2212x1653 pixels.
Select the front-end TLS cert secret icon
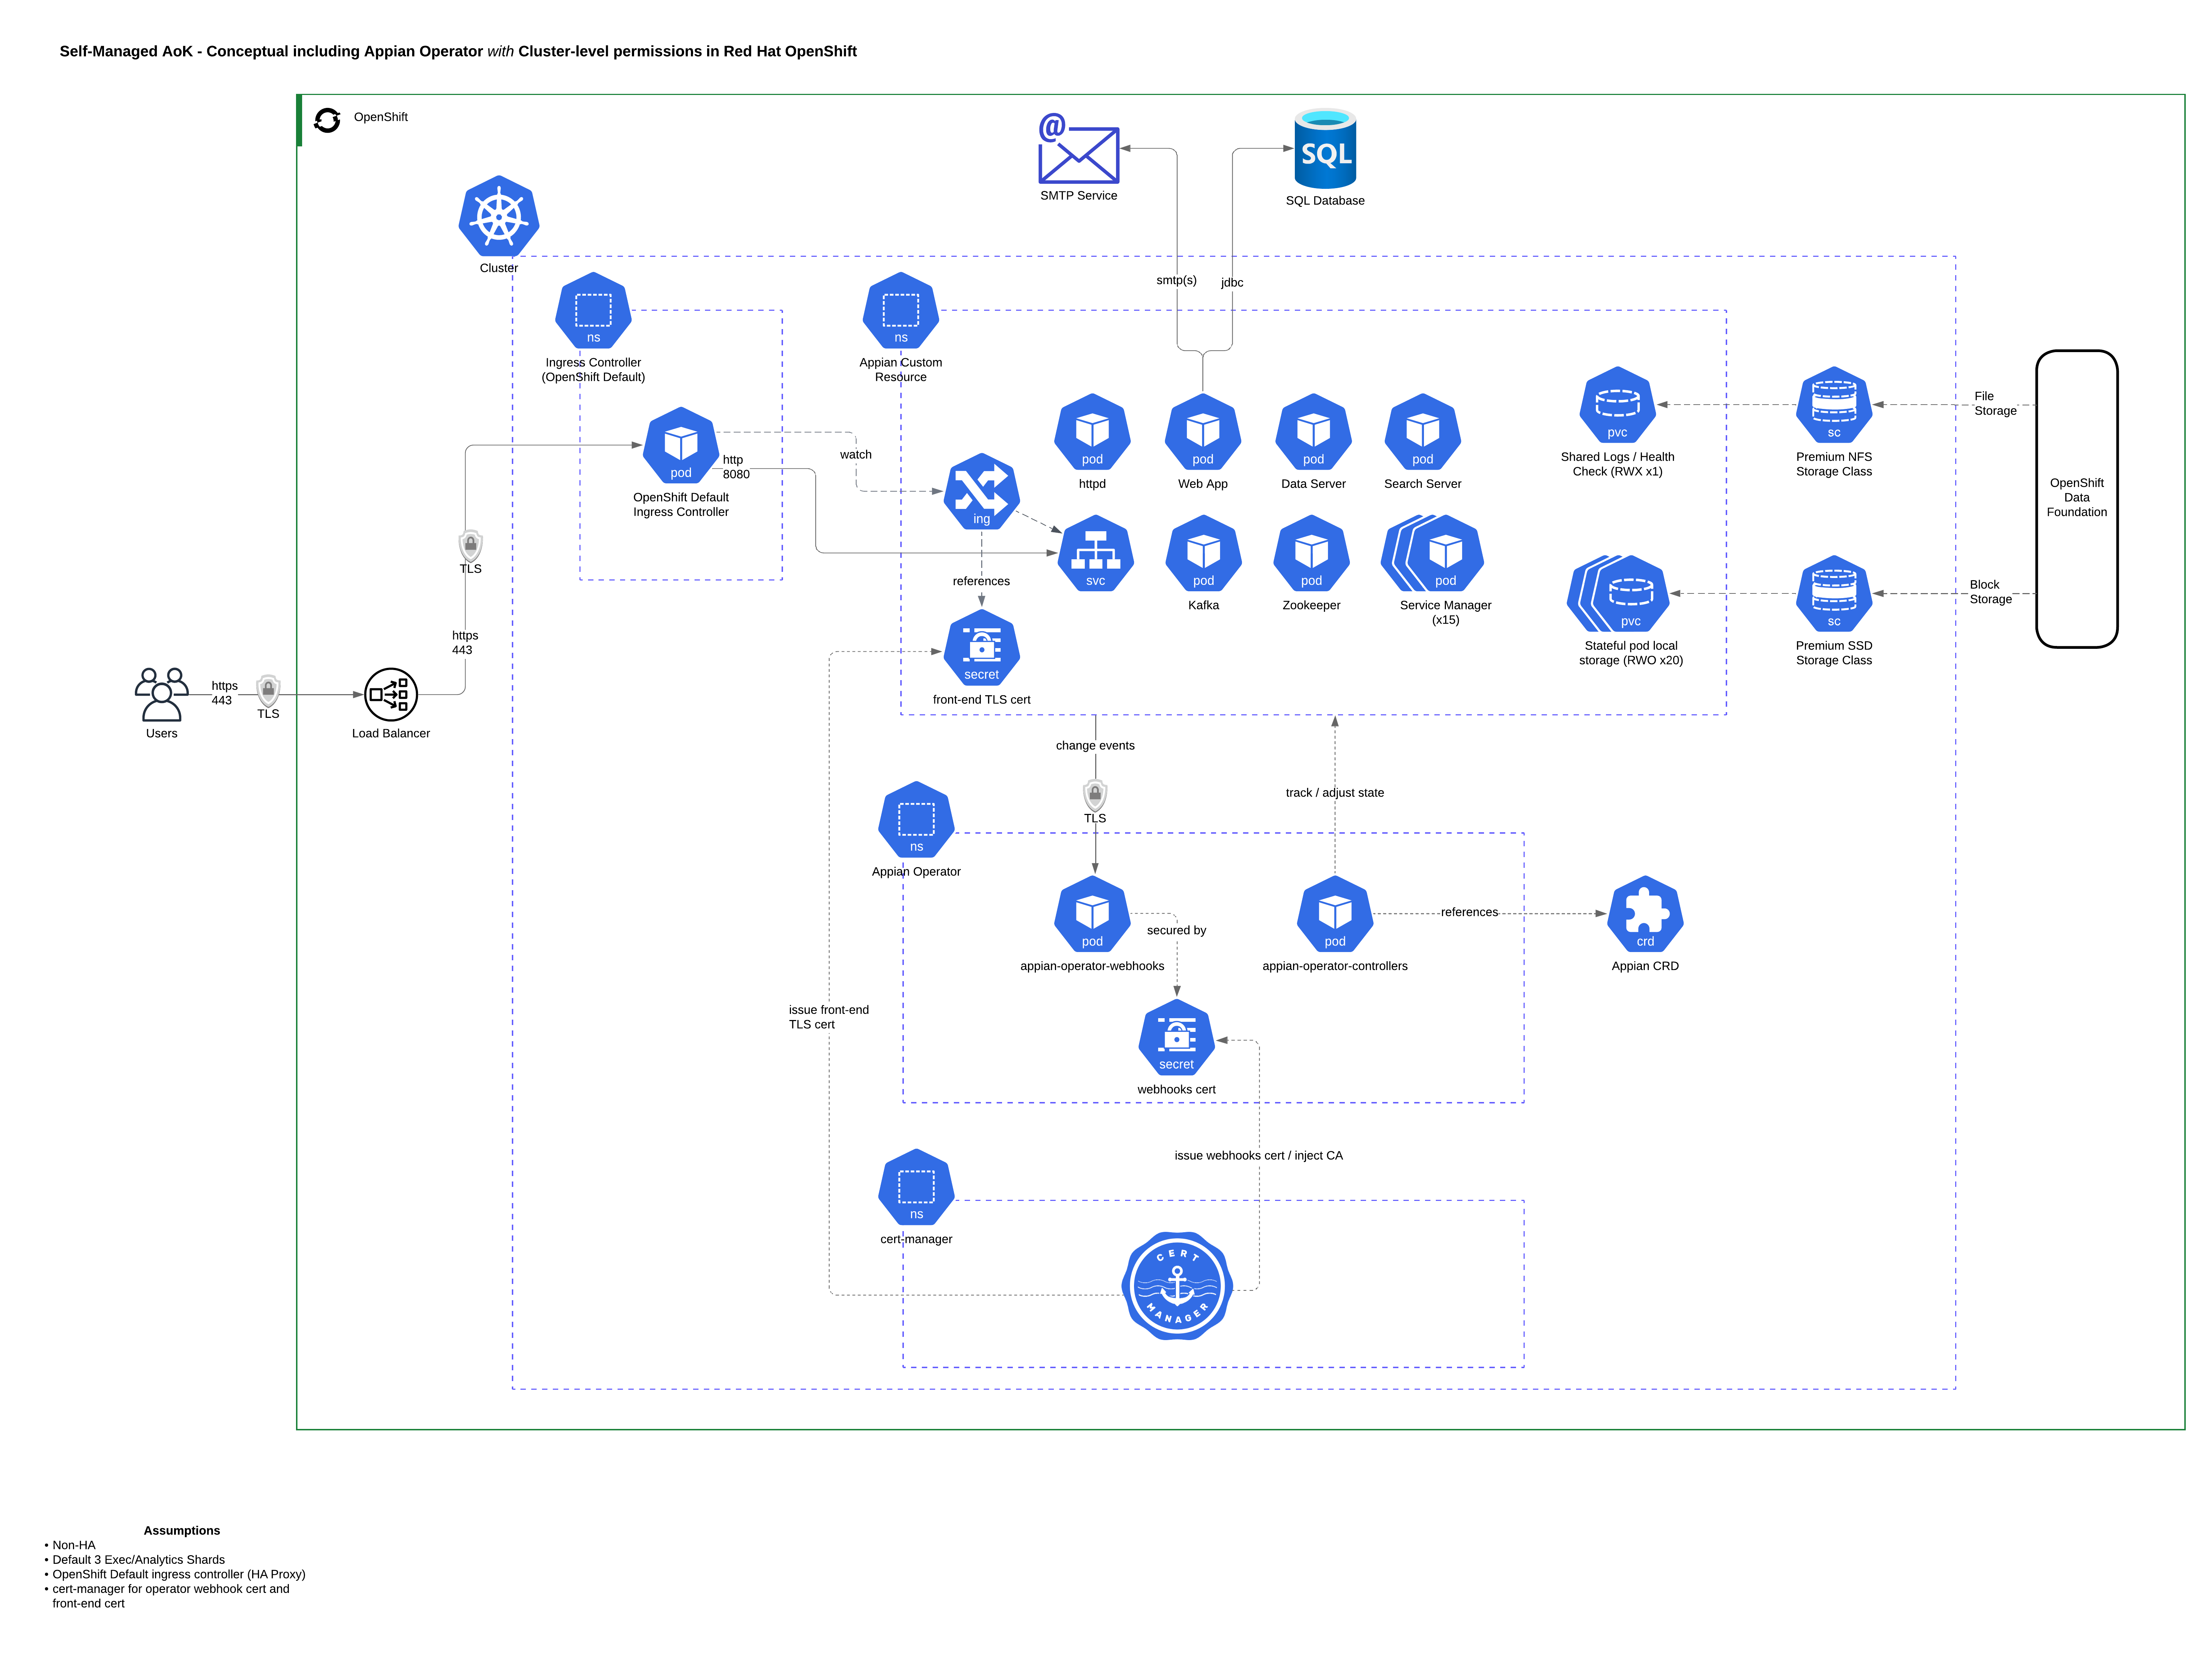tap(982, 648)
